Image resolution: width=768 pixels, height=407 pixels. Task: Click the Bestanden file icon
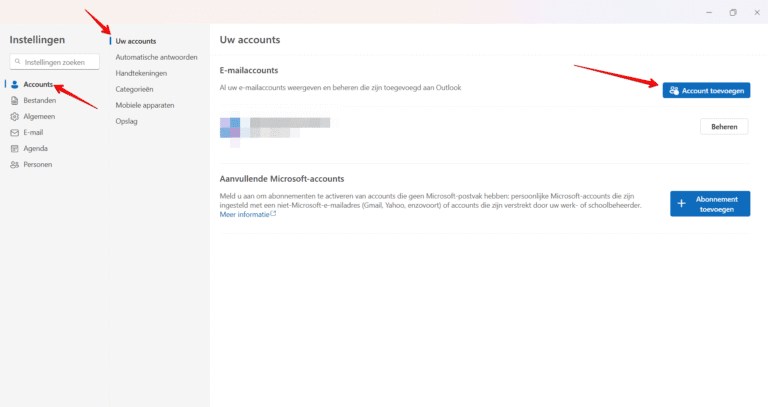point(14,100)
